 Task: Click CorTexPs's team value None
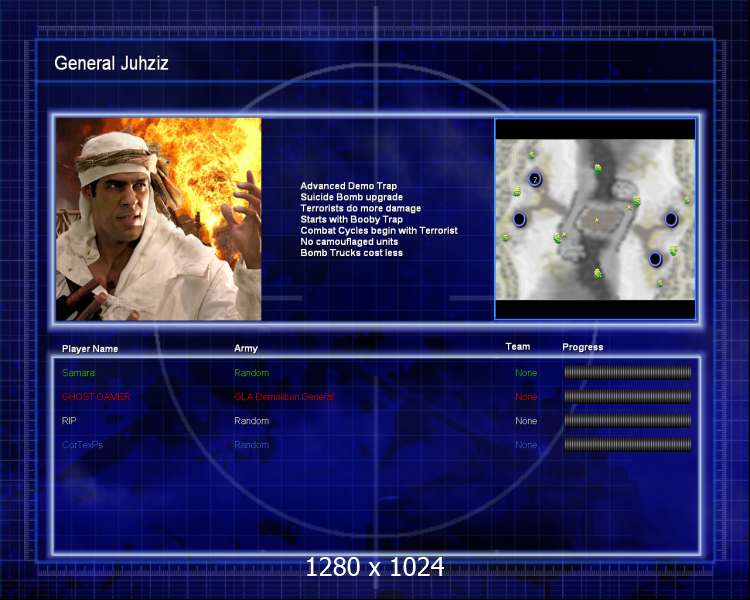click(526, 444)
